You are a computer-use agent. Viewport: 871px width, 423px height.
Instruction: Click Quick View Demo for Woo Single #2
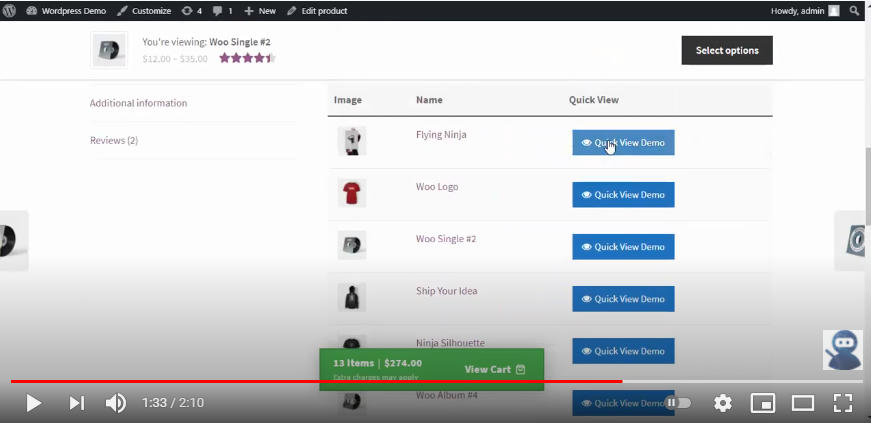(623, 247)
